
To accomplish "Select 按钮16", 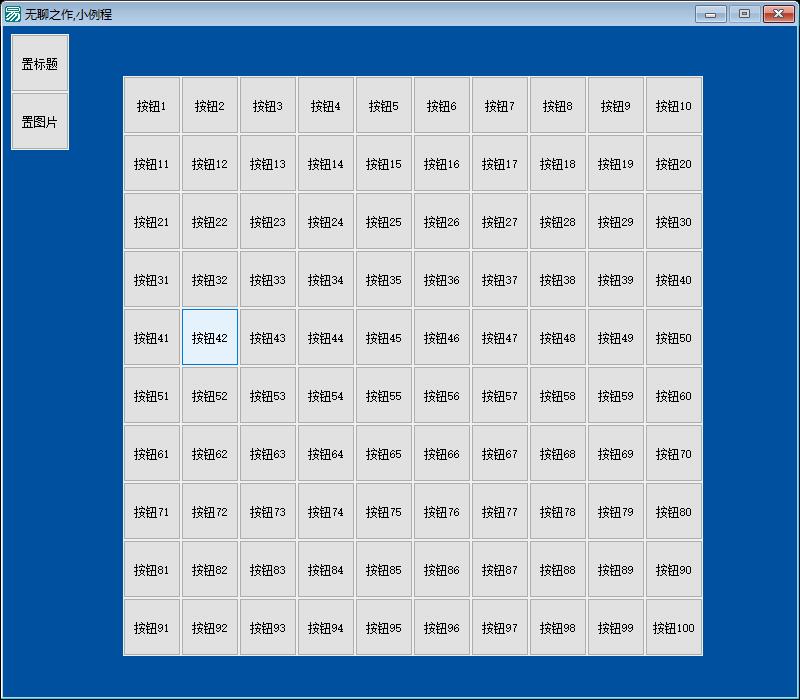I will click(442, 163).
